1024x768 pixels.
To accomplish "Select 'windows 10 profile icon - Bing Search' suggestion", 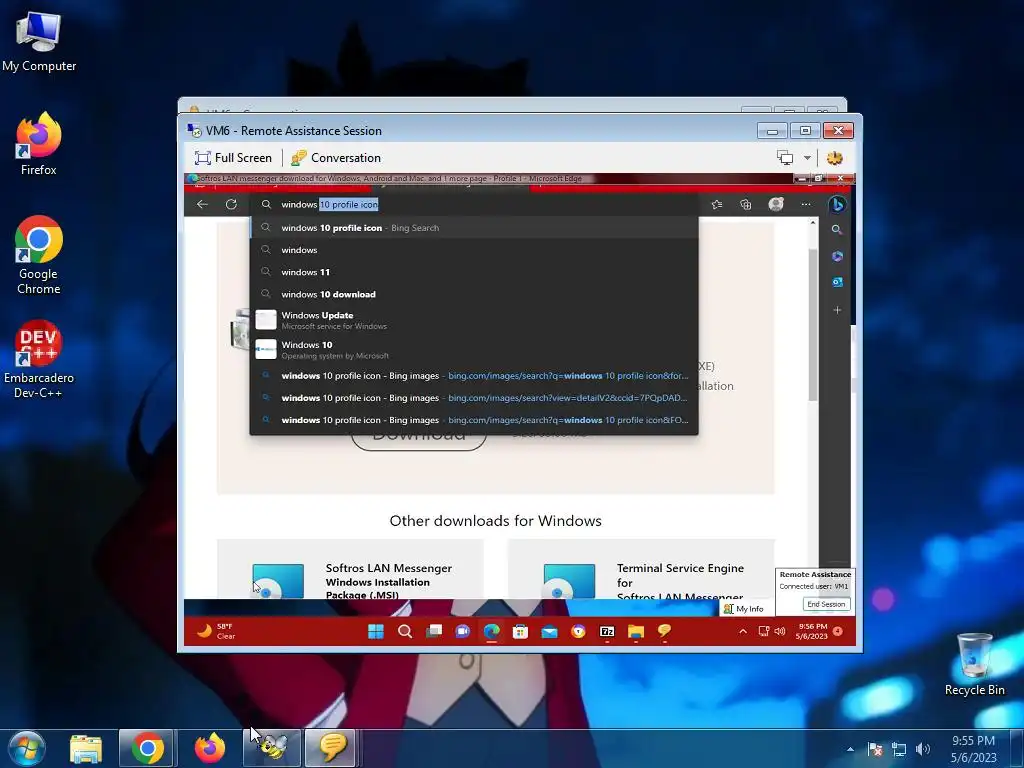I will (x=475, y=228).
